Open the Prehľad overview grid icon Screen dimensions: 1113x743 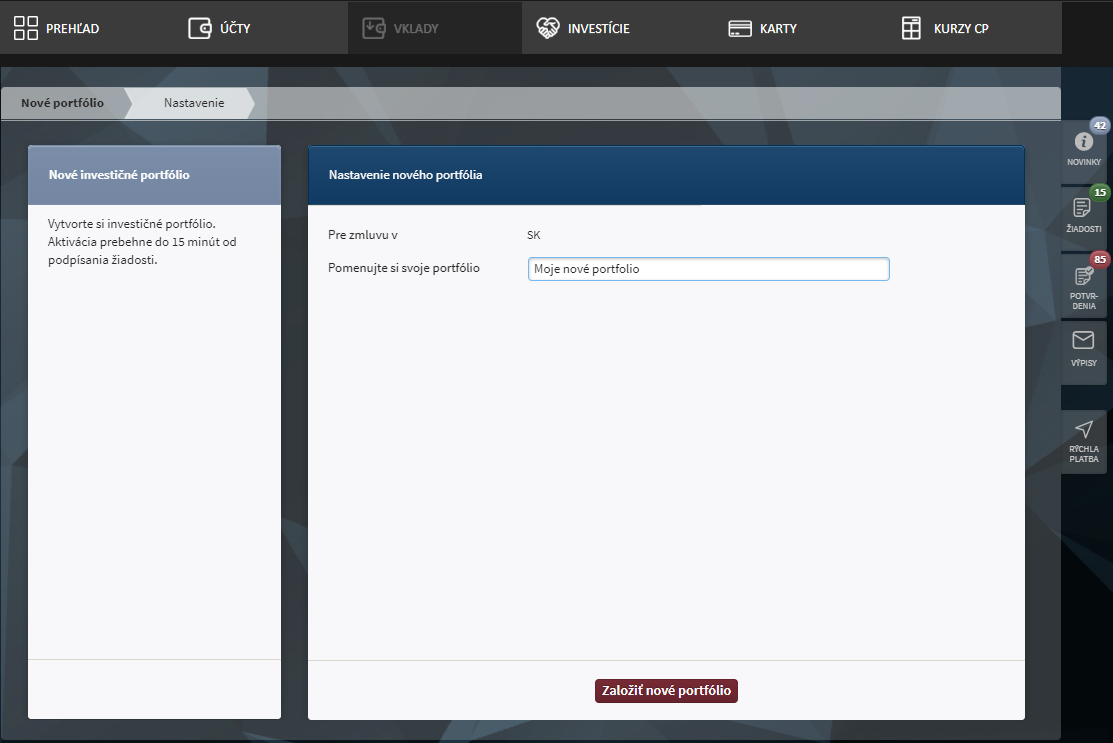coord(26,28)
